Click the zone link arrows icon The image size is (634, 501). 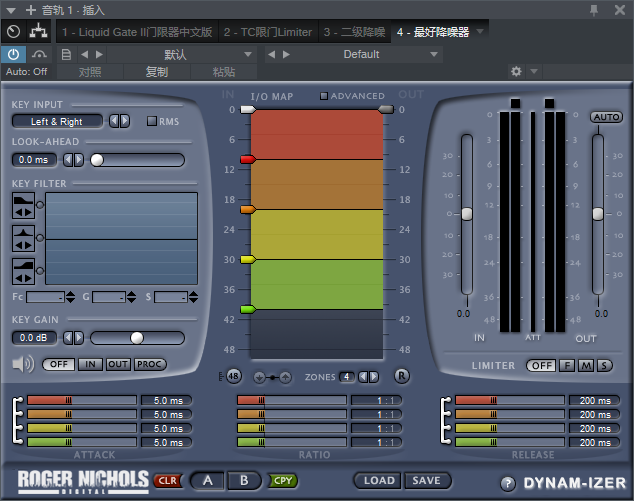273,378
